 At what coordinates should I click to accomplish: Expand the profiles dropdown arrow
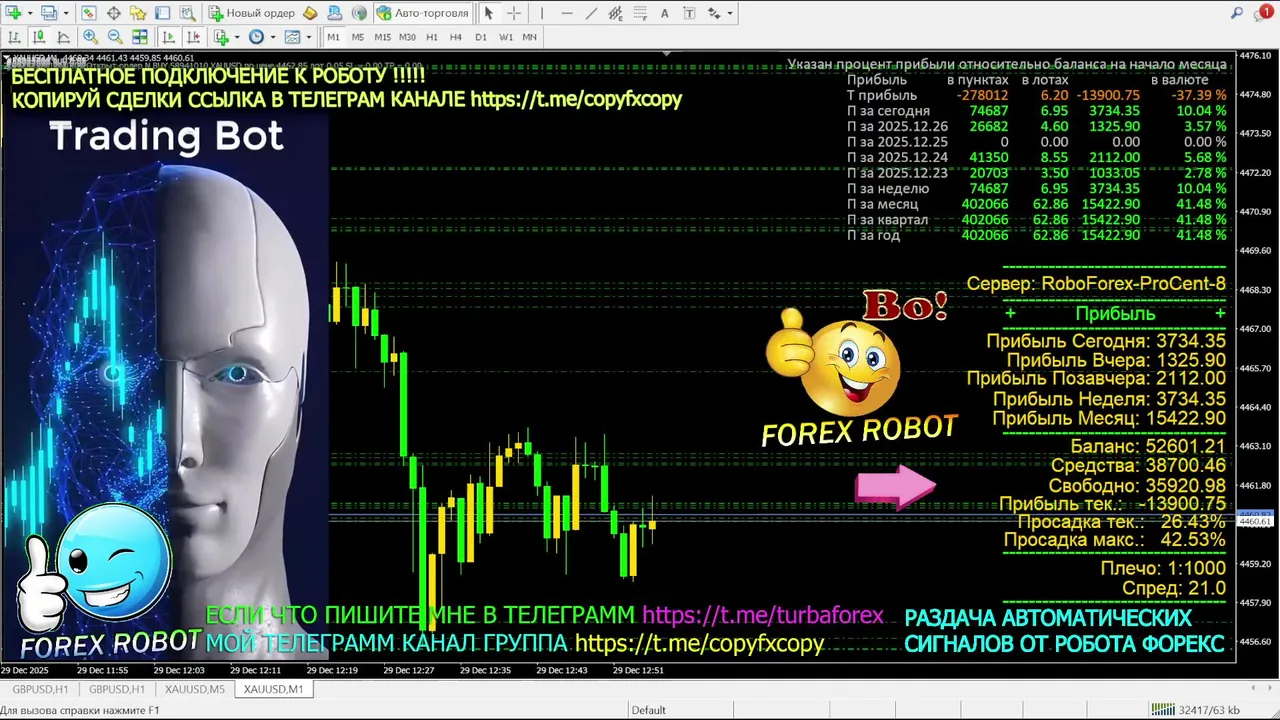click(66, 13)
